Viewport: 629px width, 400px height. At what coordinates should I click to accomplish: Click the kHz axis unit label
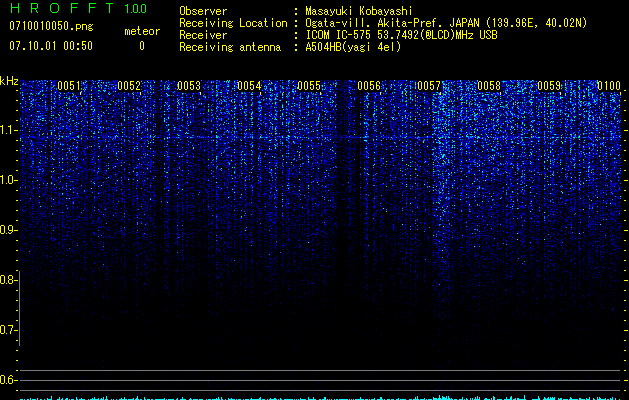[x=9, y=81]
